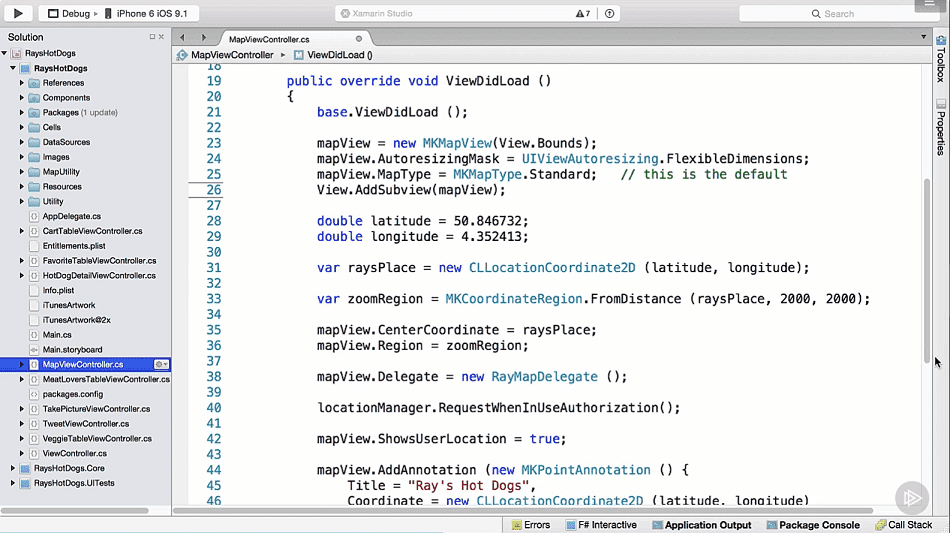Select iTunesArtwork file icon
Screen dimensions: 950x533
point(34,305)
